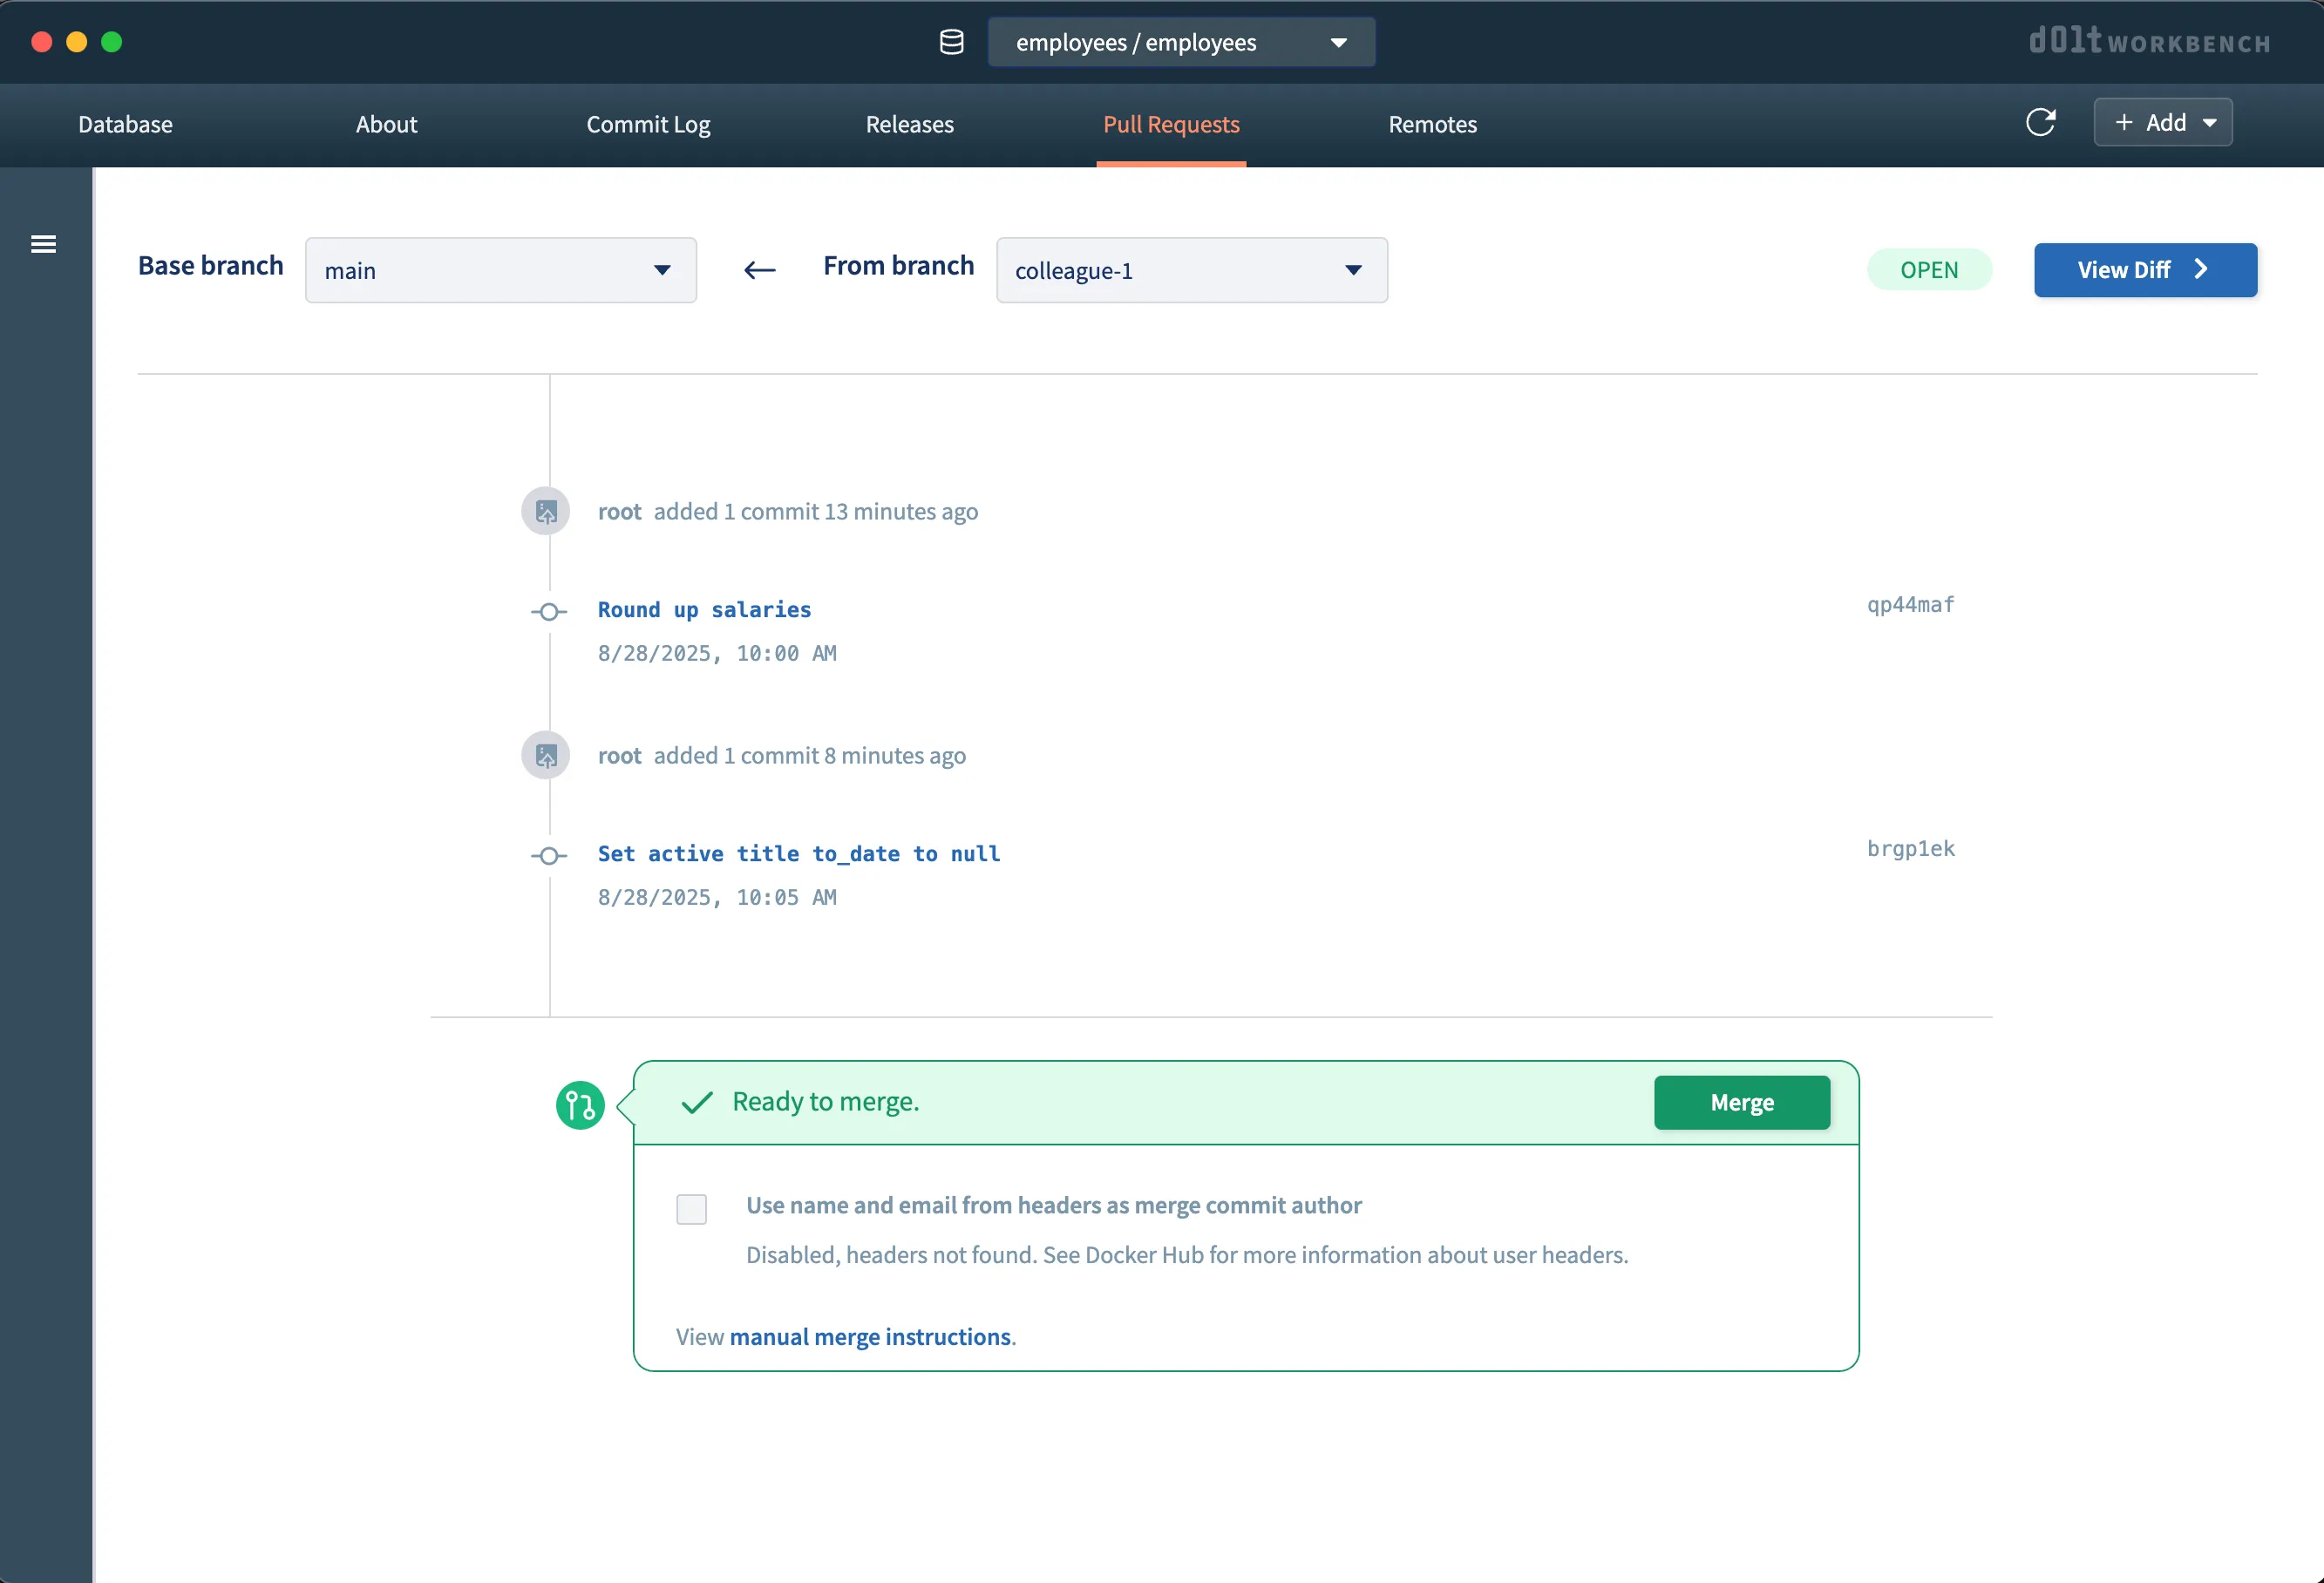Screen dimensions: 2324x1583
Task: Click the d0lt Workbench logo
Action: tap(2148, 42)
